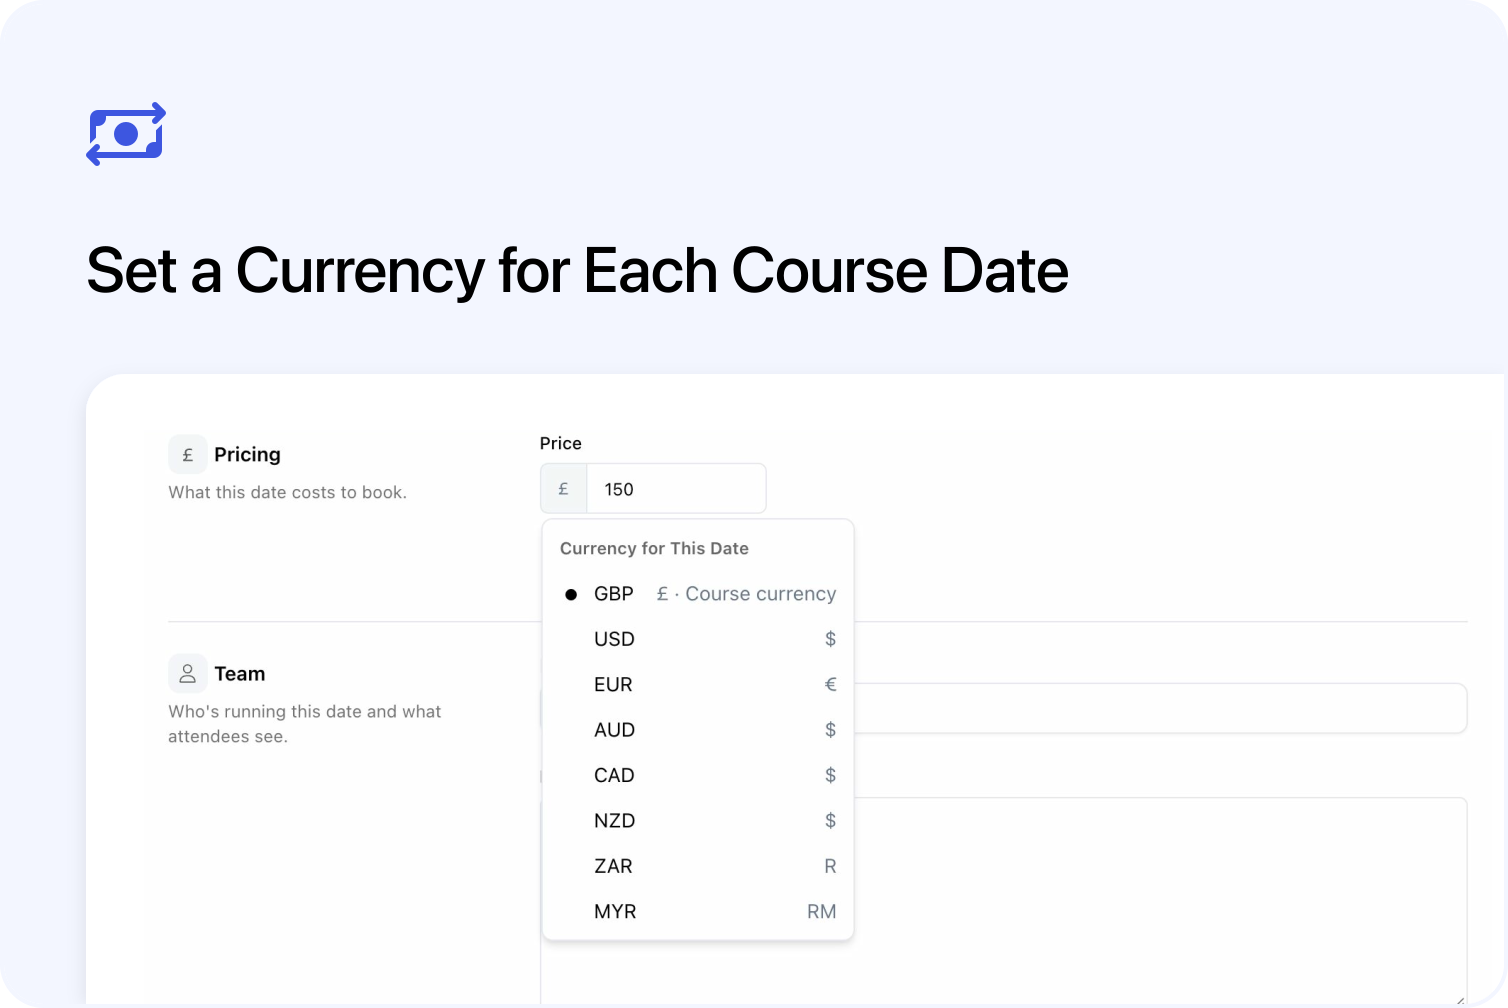This screenshot has width=1508, height=1008.
Task: Click the Price field containing 150
Action: click(676, 489)
